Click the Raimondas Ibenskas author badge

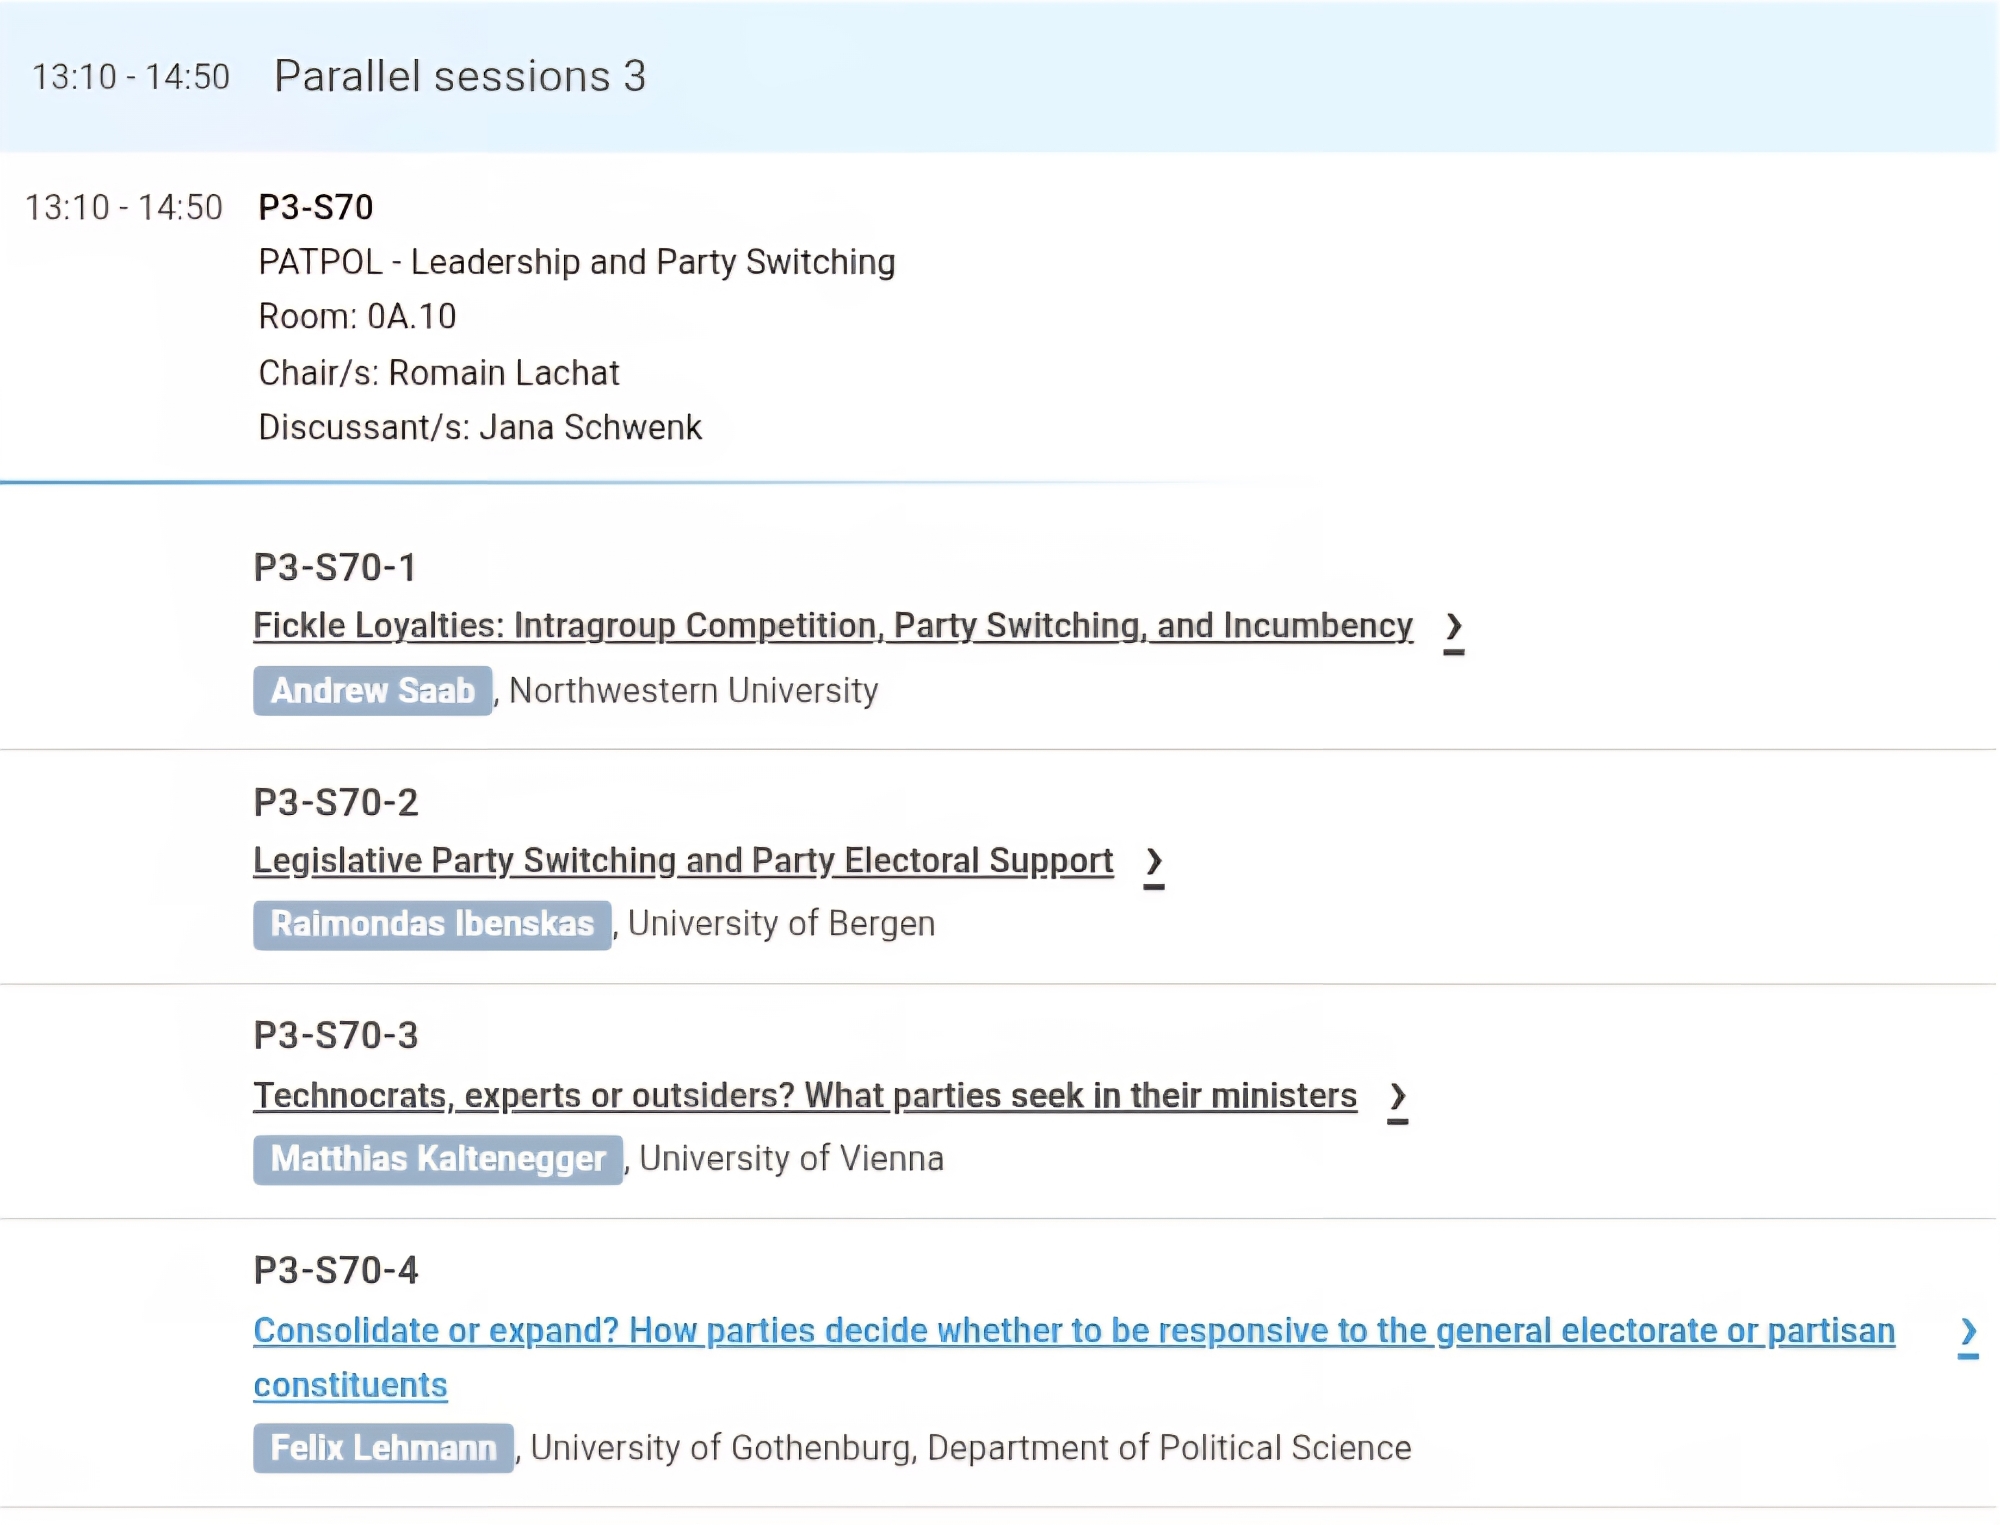coord(432,924)
